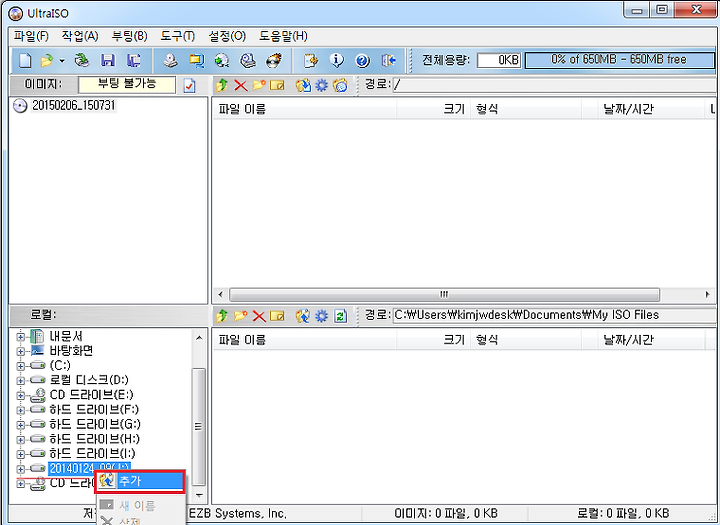Image resolution: width=720 pixels, height=525 pixels.
Task: Refresh the local pane with the green arrows icon
Action: point(340,316)
